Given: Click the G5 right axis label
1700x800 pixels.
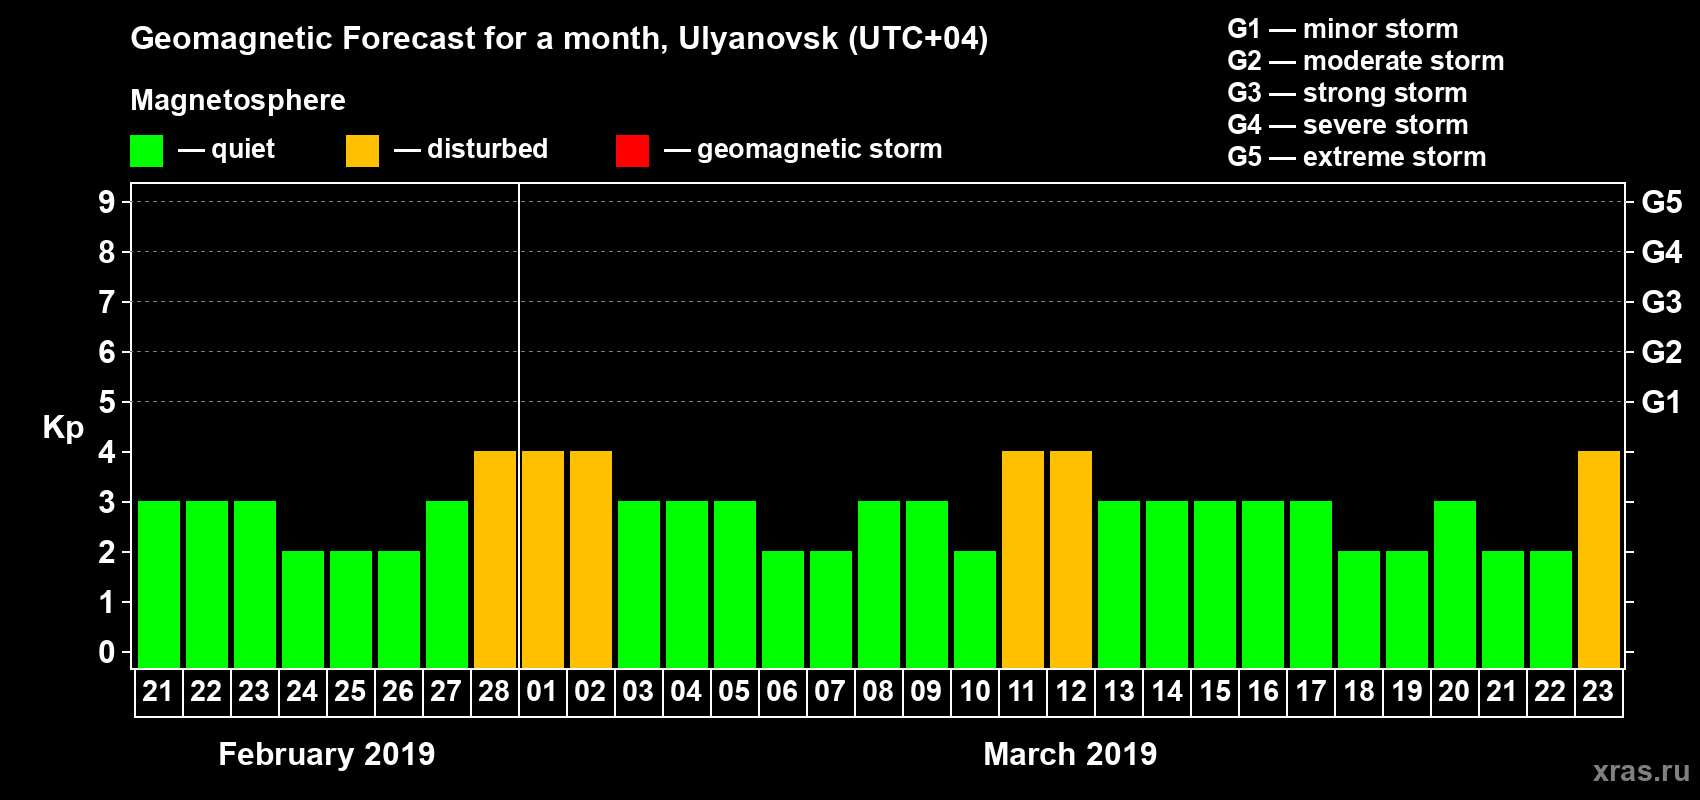Looking at the screenshot, I should coord(1662,202).
